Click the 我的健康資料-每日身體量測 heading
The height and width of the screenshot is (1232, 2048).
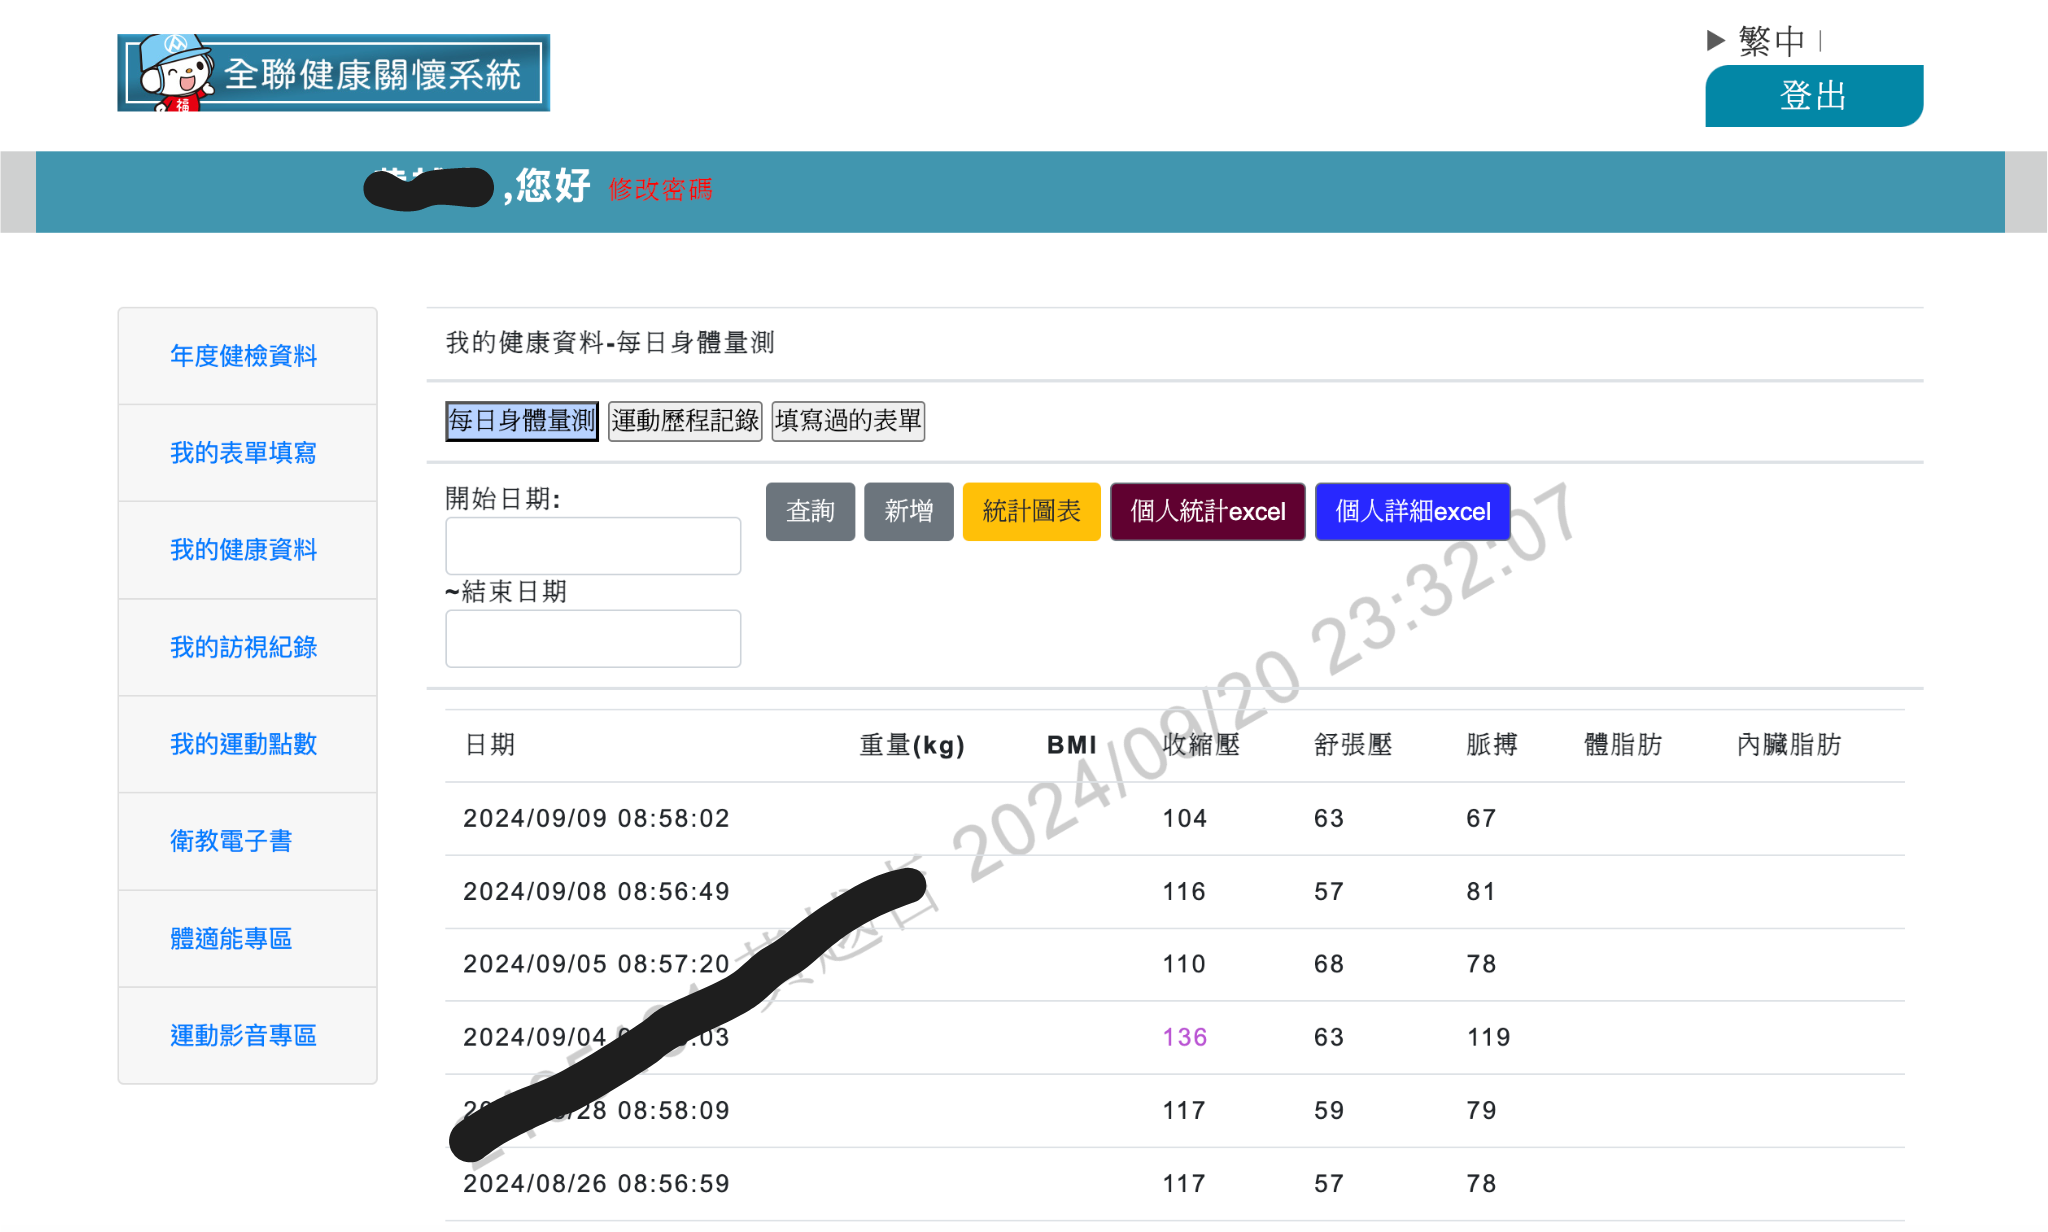[x=610, y=343]
